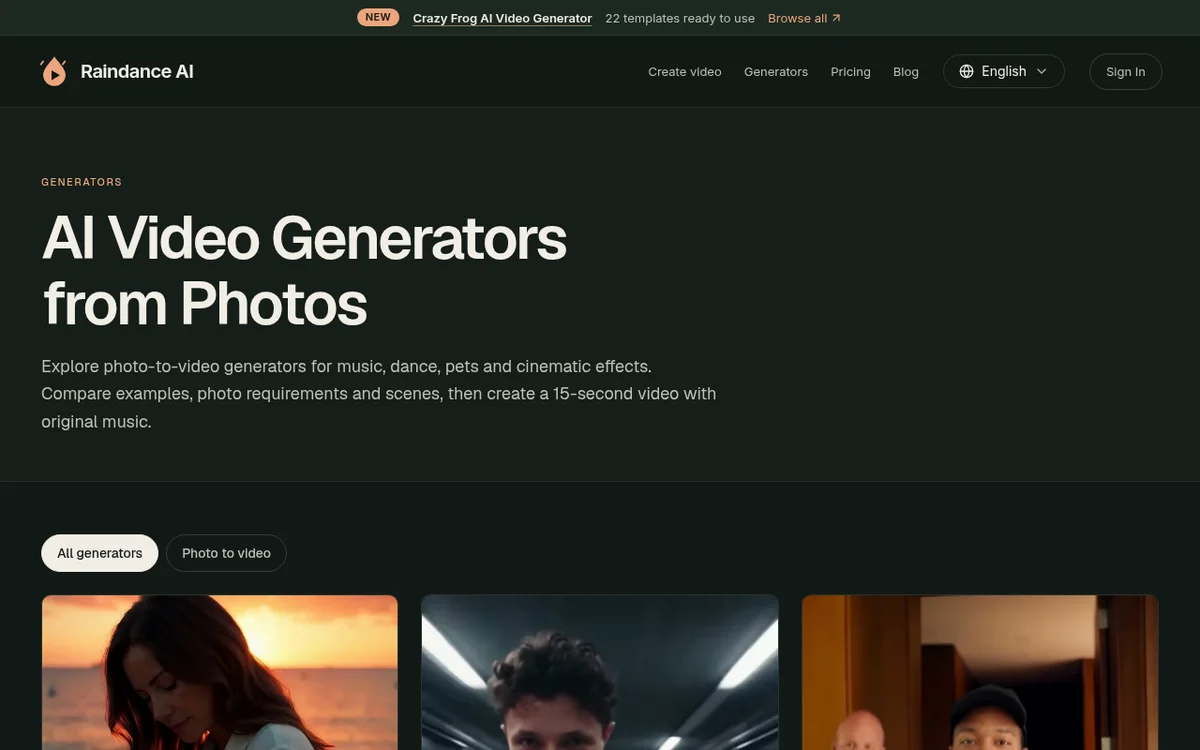Click the 'AI Video Generators from Photos' heading
The width and height of the screenshot is (1200, 750).
304,270
